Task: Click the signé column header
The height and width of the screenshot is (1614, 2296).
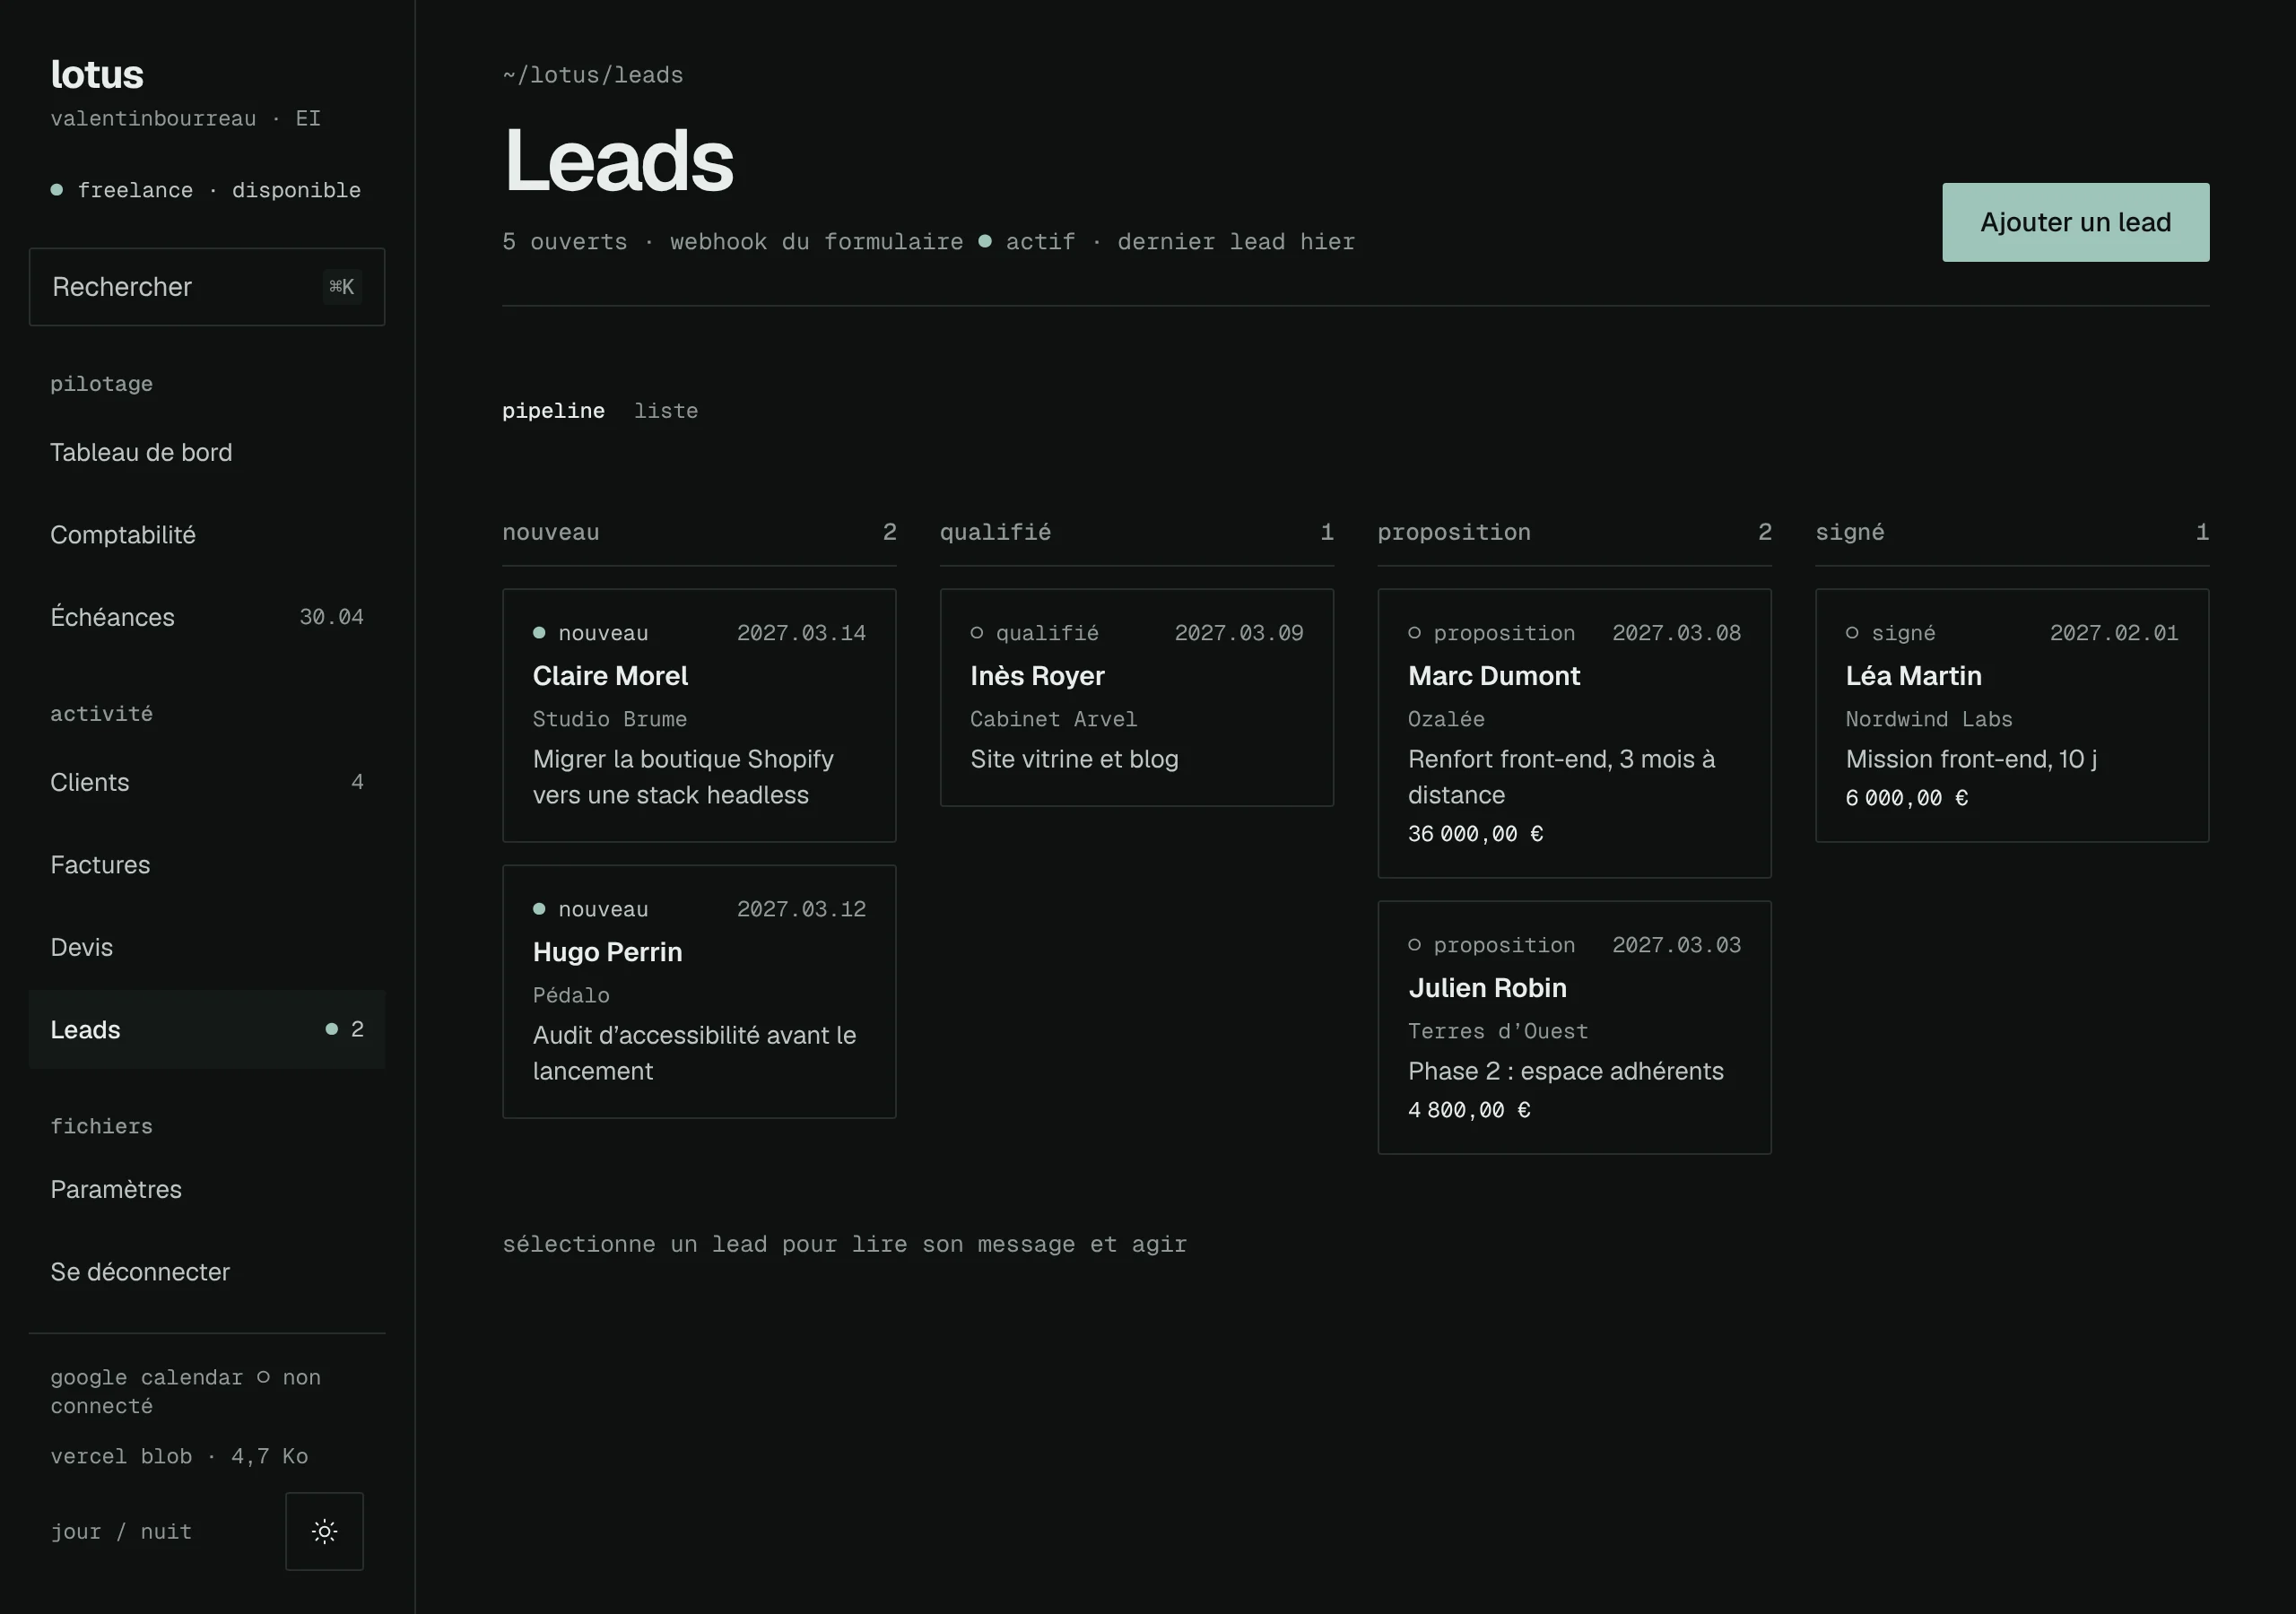Action: pos(2012,532)
